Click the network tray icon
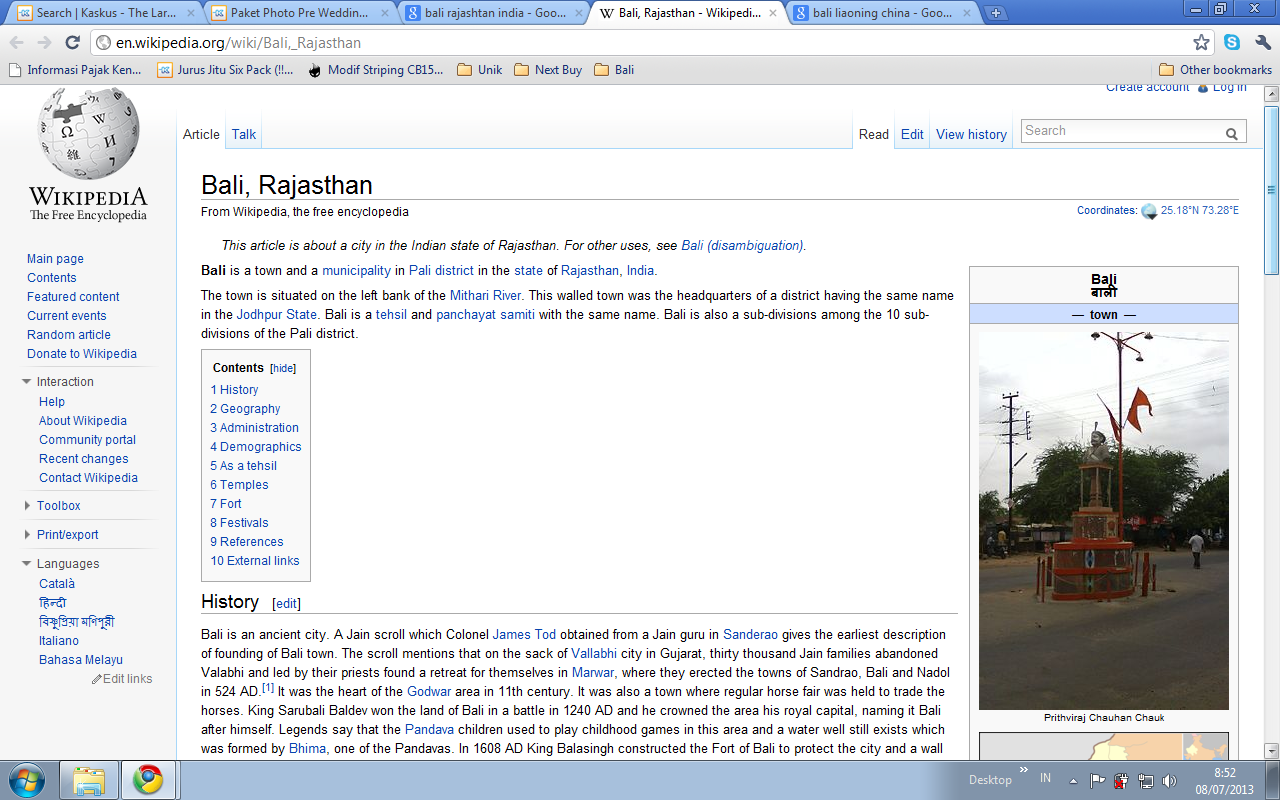The height and width of the screenshot is (800, 1280). pos(1146,780)
